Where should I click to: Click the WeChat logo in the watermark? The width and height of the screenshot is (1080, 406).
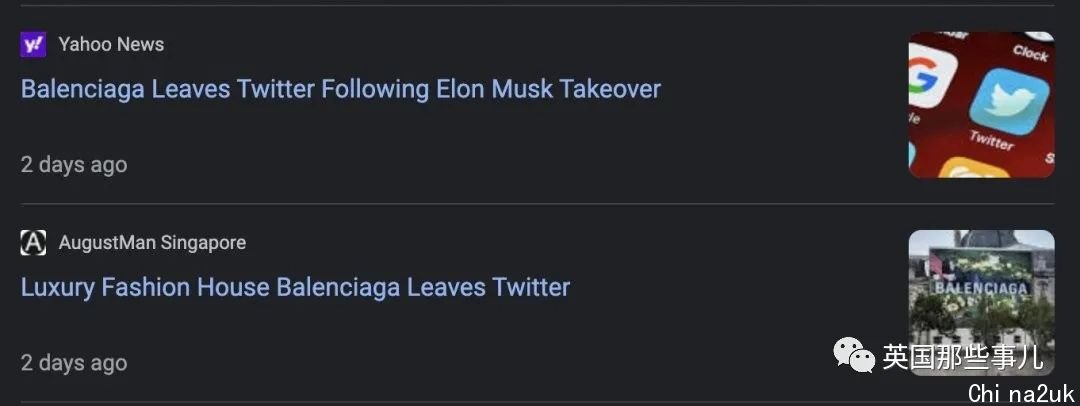tap(854, 354)
